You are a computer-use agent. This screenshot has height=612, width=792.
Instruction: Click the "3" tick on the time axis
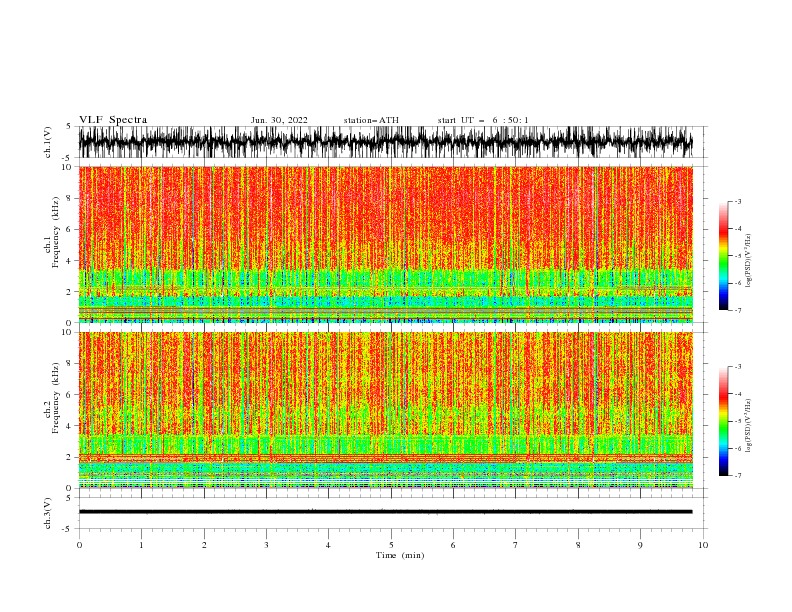pyautogui.click(x=266, y=545)
